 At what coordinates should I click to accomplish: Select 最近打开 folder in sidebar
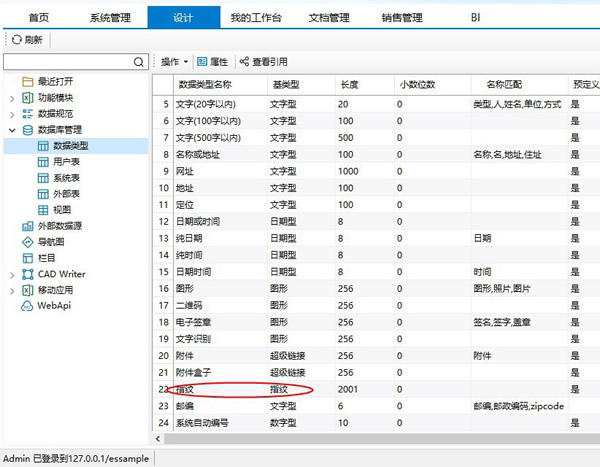56,81
